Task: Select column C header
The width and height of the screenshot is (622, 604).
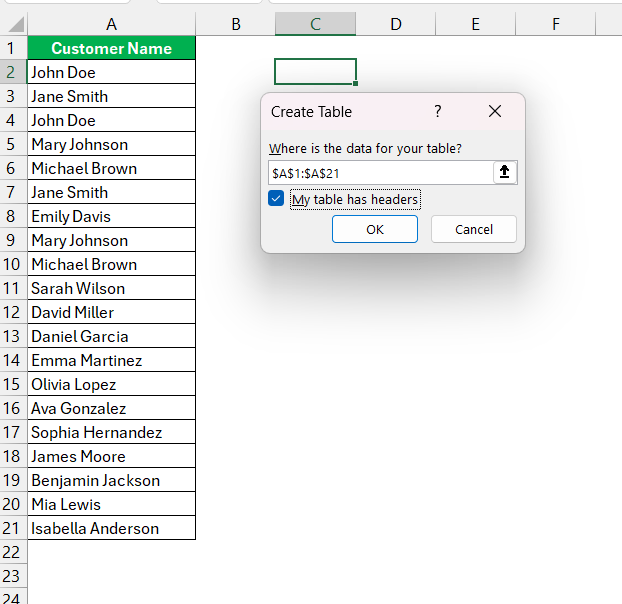Action: click(315, 24)
